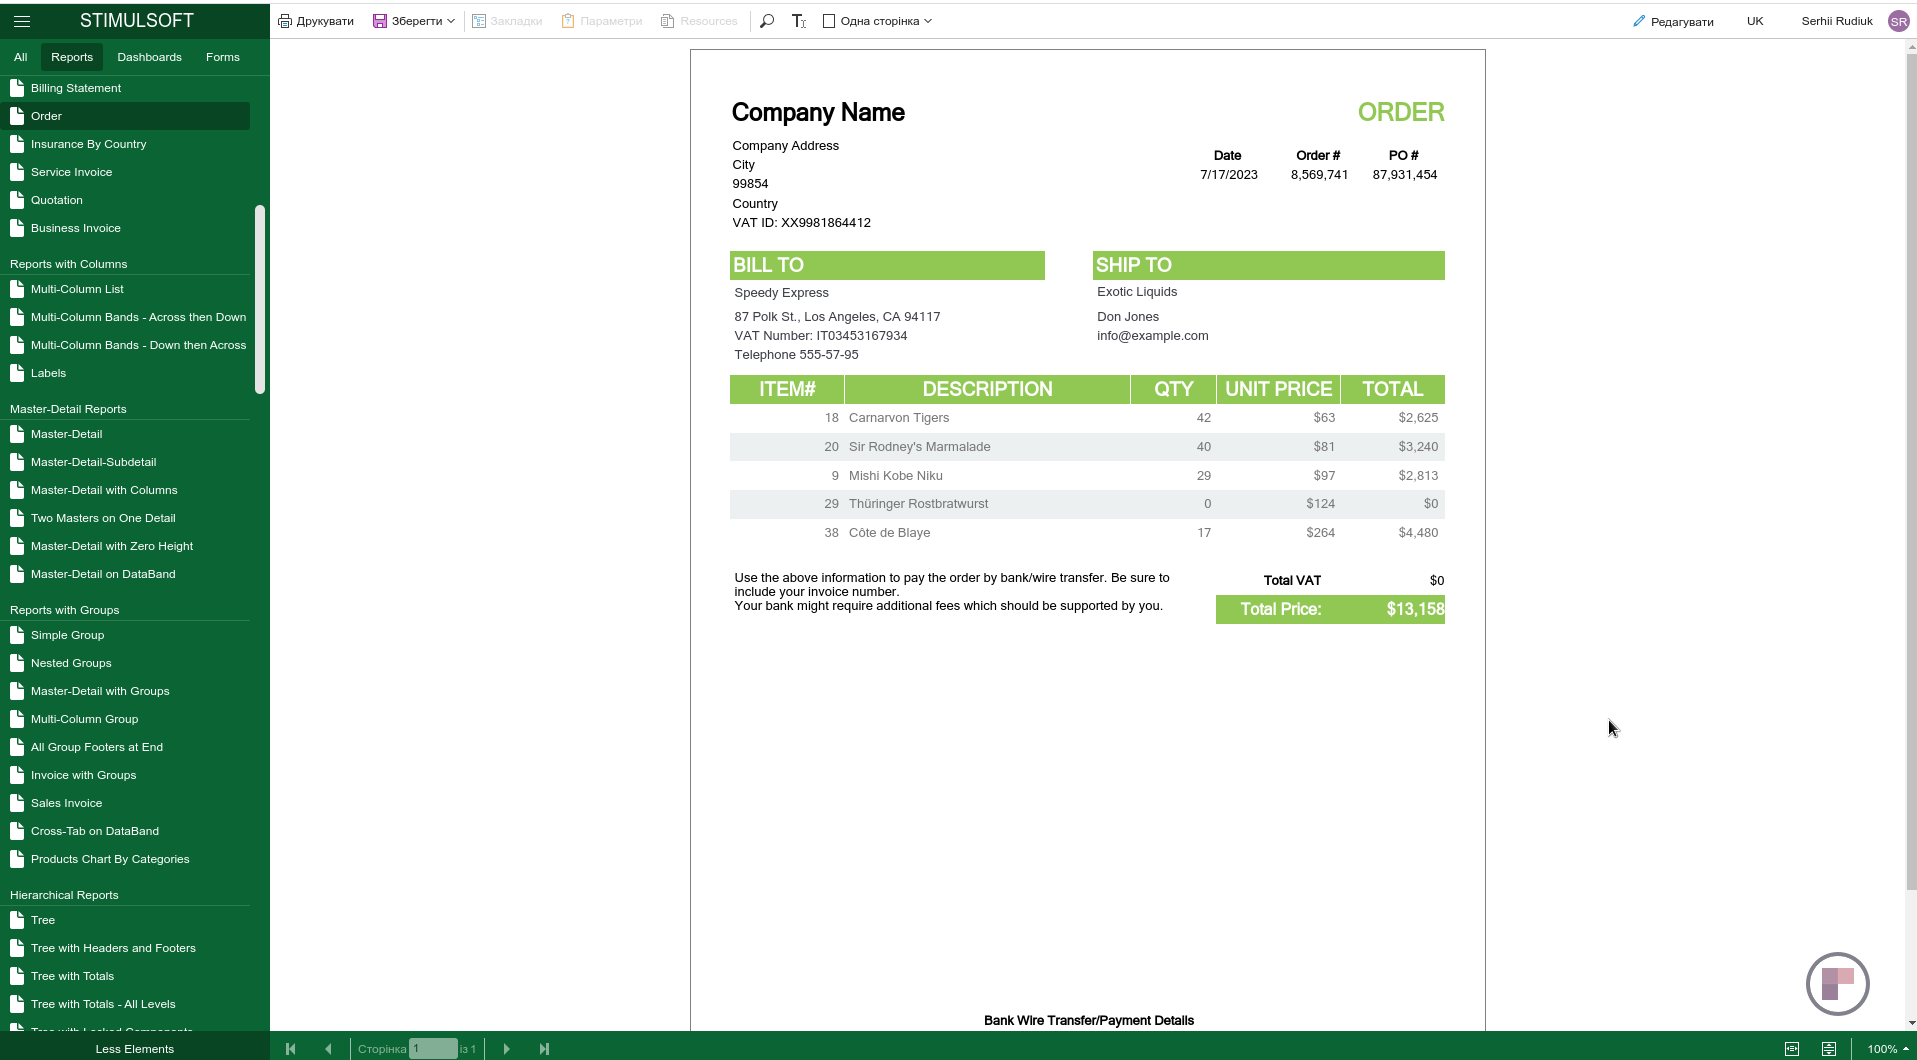
Task: Open the Service Invoice report
Action: tap(71, 172)
